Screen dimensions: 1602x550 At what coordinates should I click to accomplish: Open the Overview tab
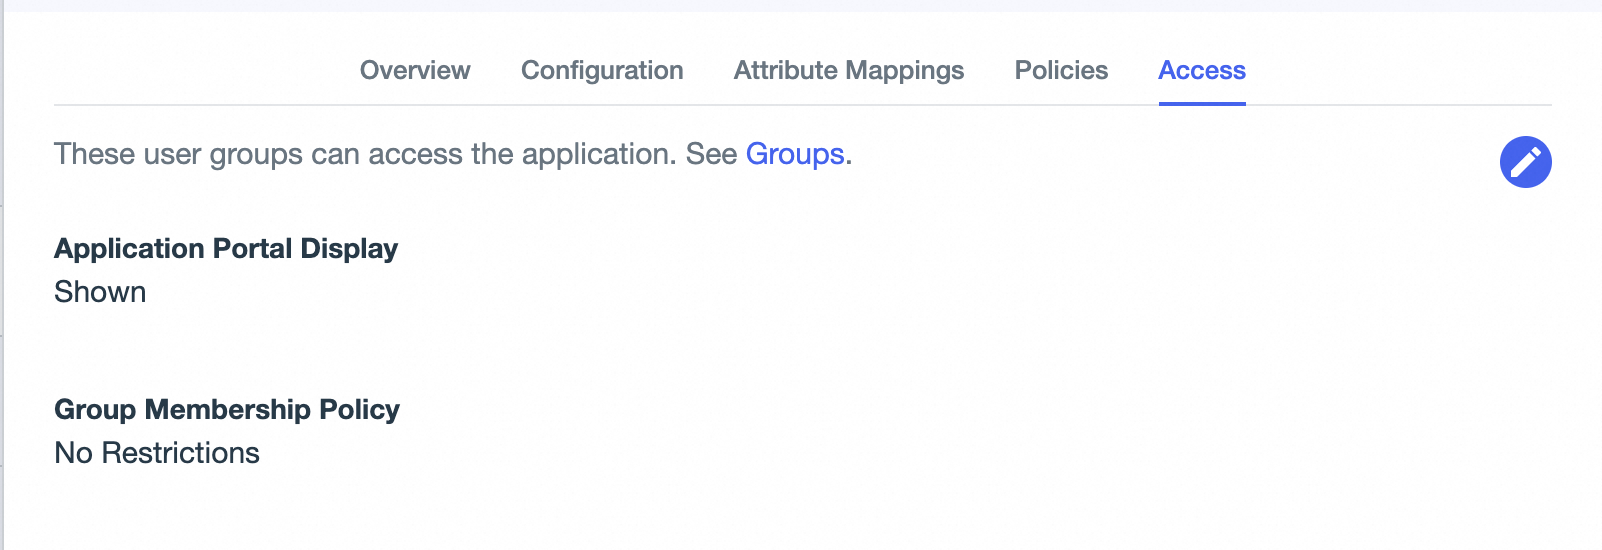pyautogui.click(x=415, y=70)
